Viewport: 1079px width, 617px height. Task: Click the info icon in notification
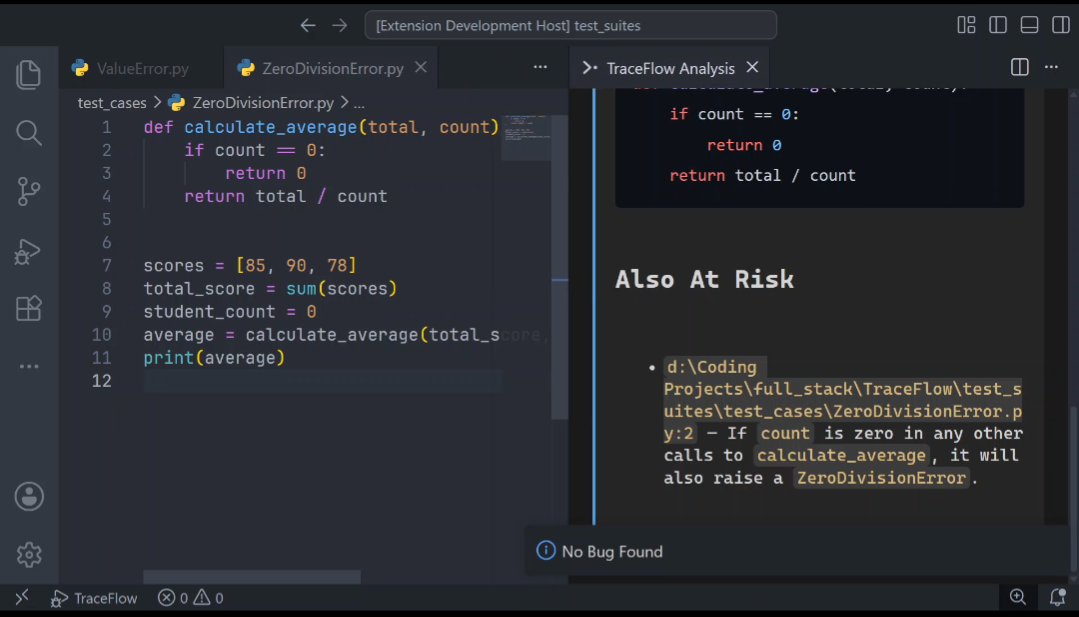[546, 551]
